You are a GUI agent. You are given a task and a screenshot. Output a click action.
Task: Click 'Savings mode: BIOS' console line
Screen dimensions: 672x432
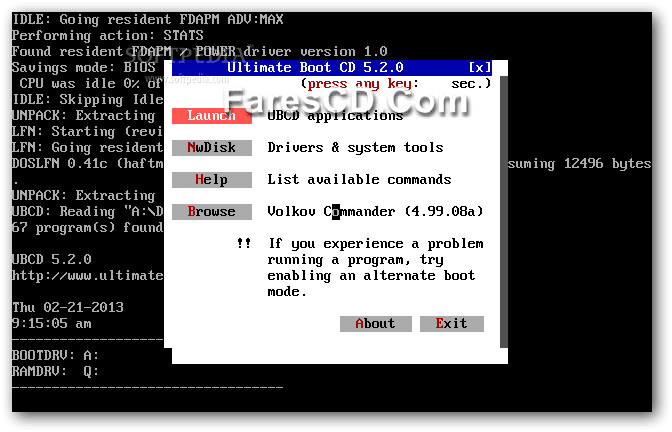pyautogui.click(x=84, y=68)
